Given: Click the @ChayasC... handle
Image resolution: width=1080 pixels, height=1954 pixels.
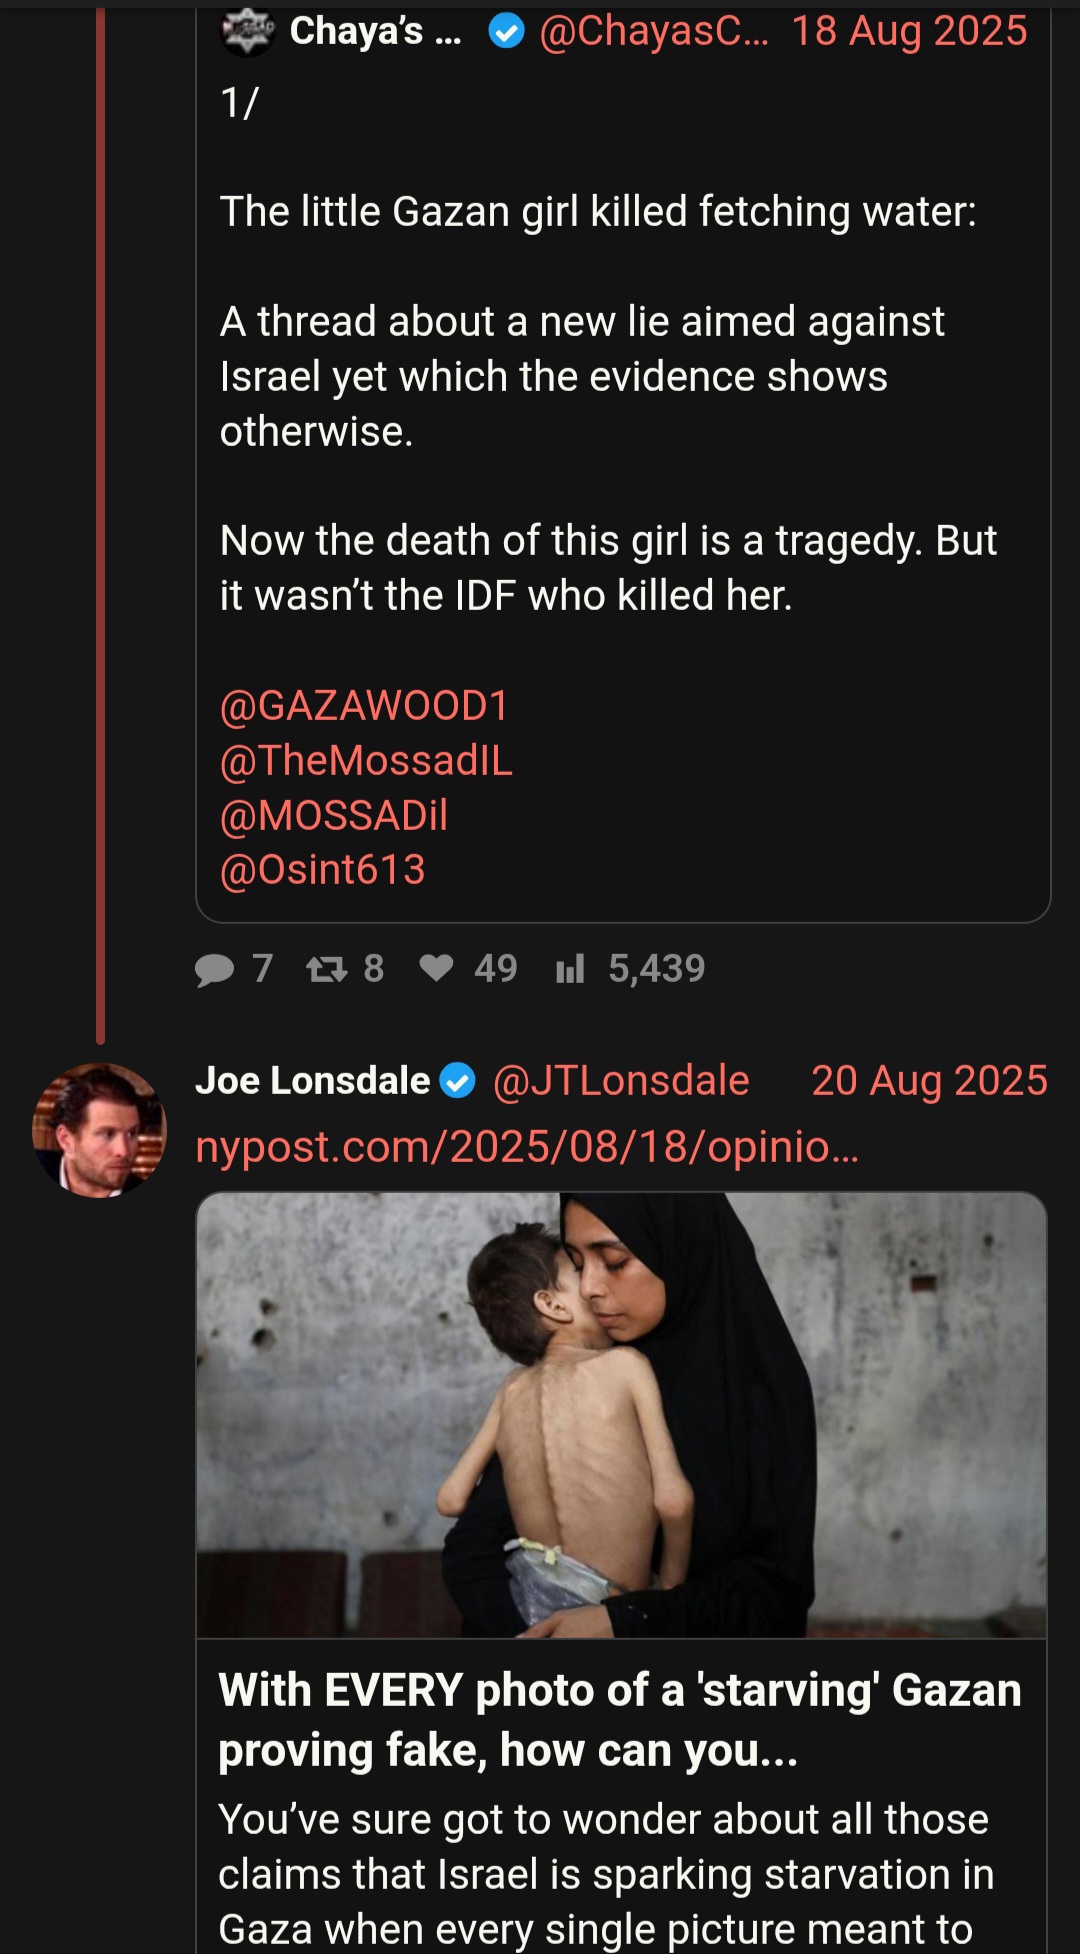Looking at the screenshot, I should pyautogui.click(x=654, y=31).
